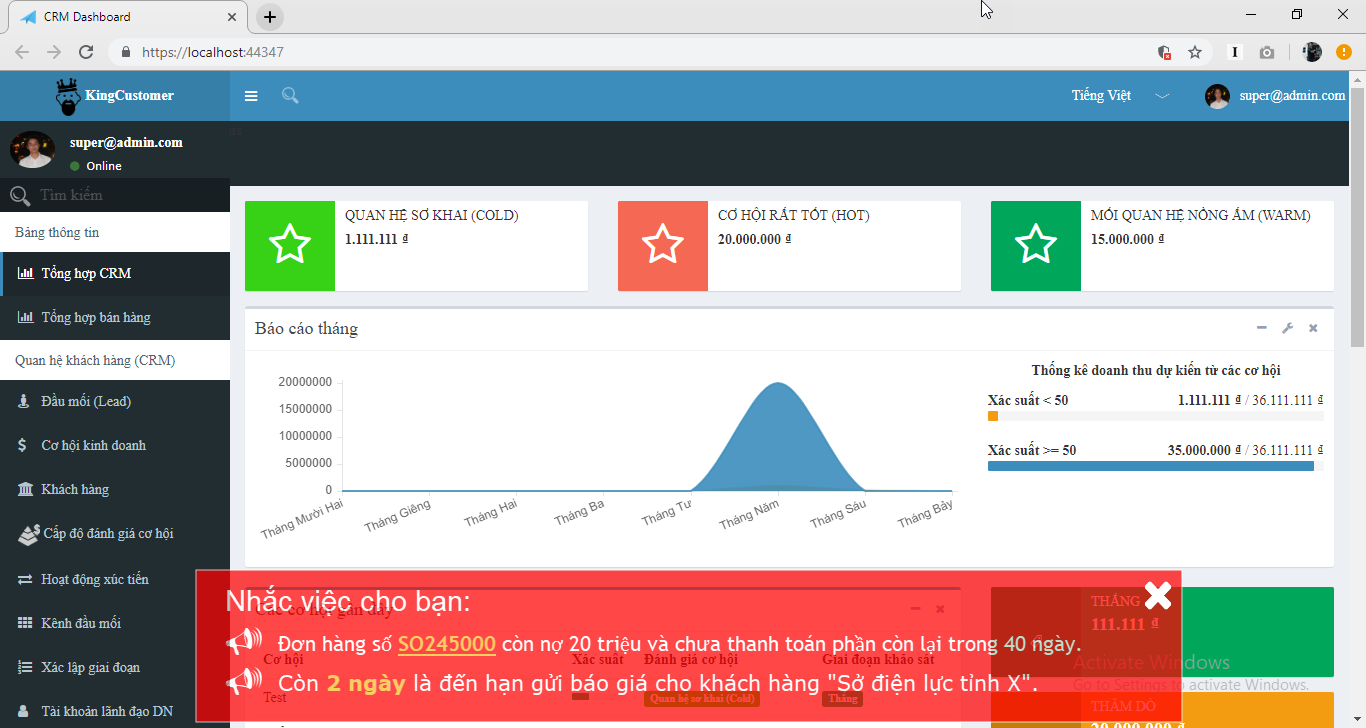Click the sidebar user avatar photo
This screenshot has width=1366, height=728.
coord(32,150)
